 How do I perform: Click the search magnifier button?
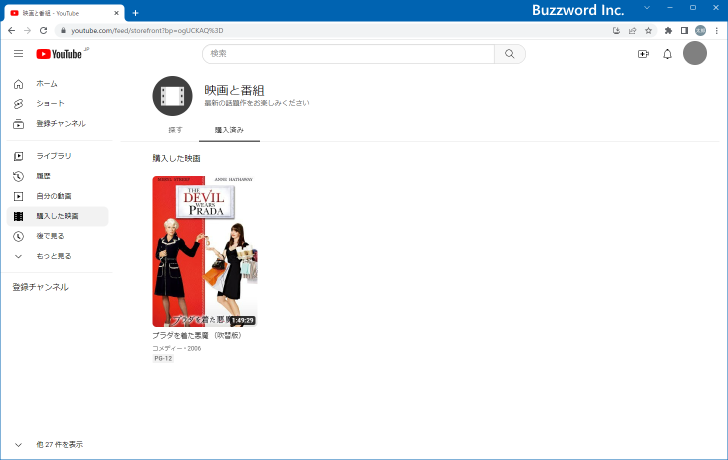pyautogui.click(x=510, y=54)
